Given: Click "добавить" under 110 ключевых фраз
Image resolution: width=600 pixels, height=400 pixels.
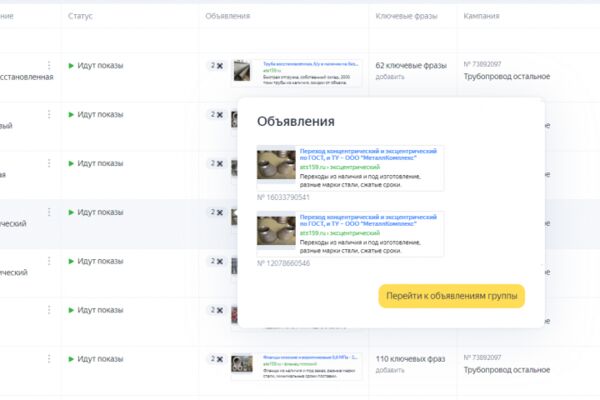Looking at the screenshot, I should (x=390, y=370).
